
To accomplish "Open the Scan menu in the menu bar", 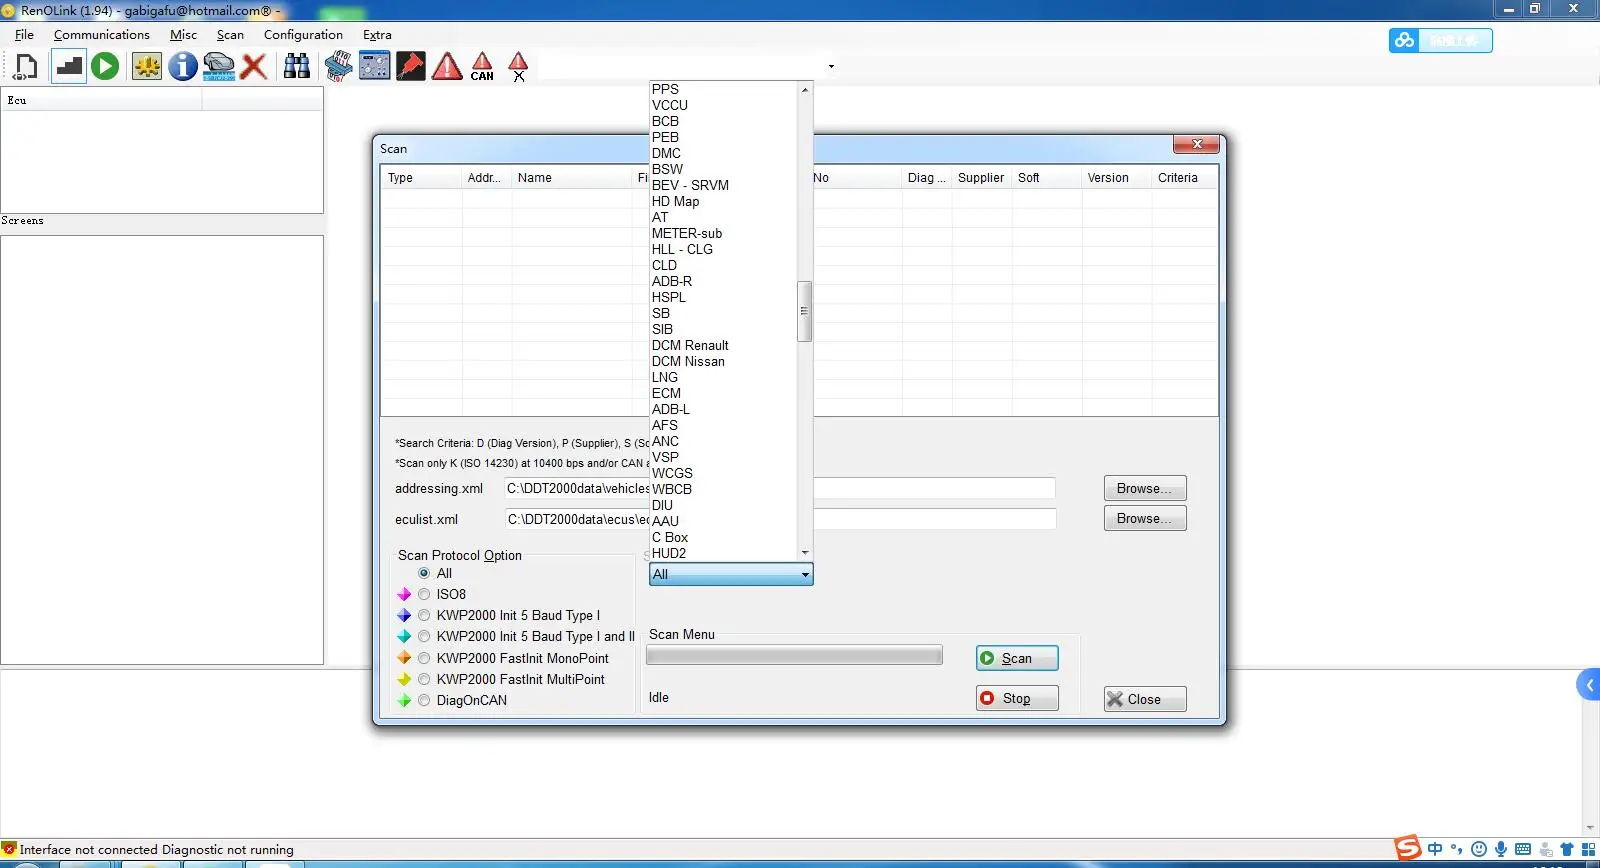I will point(230,35).
